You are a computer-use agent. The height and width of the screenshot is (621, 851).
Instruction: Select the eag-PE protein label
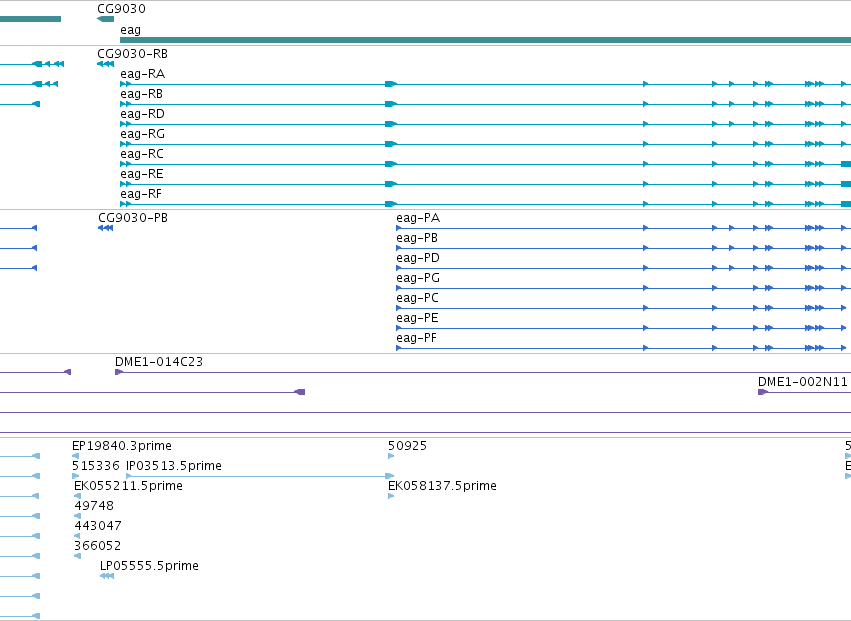417,319
